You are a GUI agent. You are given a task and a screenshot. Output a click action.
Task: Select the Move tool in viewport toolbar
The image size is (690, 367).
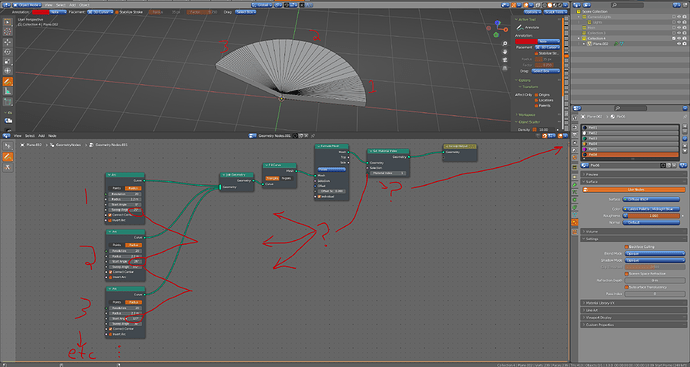7,42
